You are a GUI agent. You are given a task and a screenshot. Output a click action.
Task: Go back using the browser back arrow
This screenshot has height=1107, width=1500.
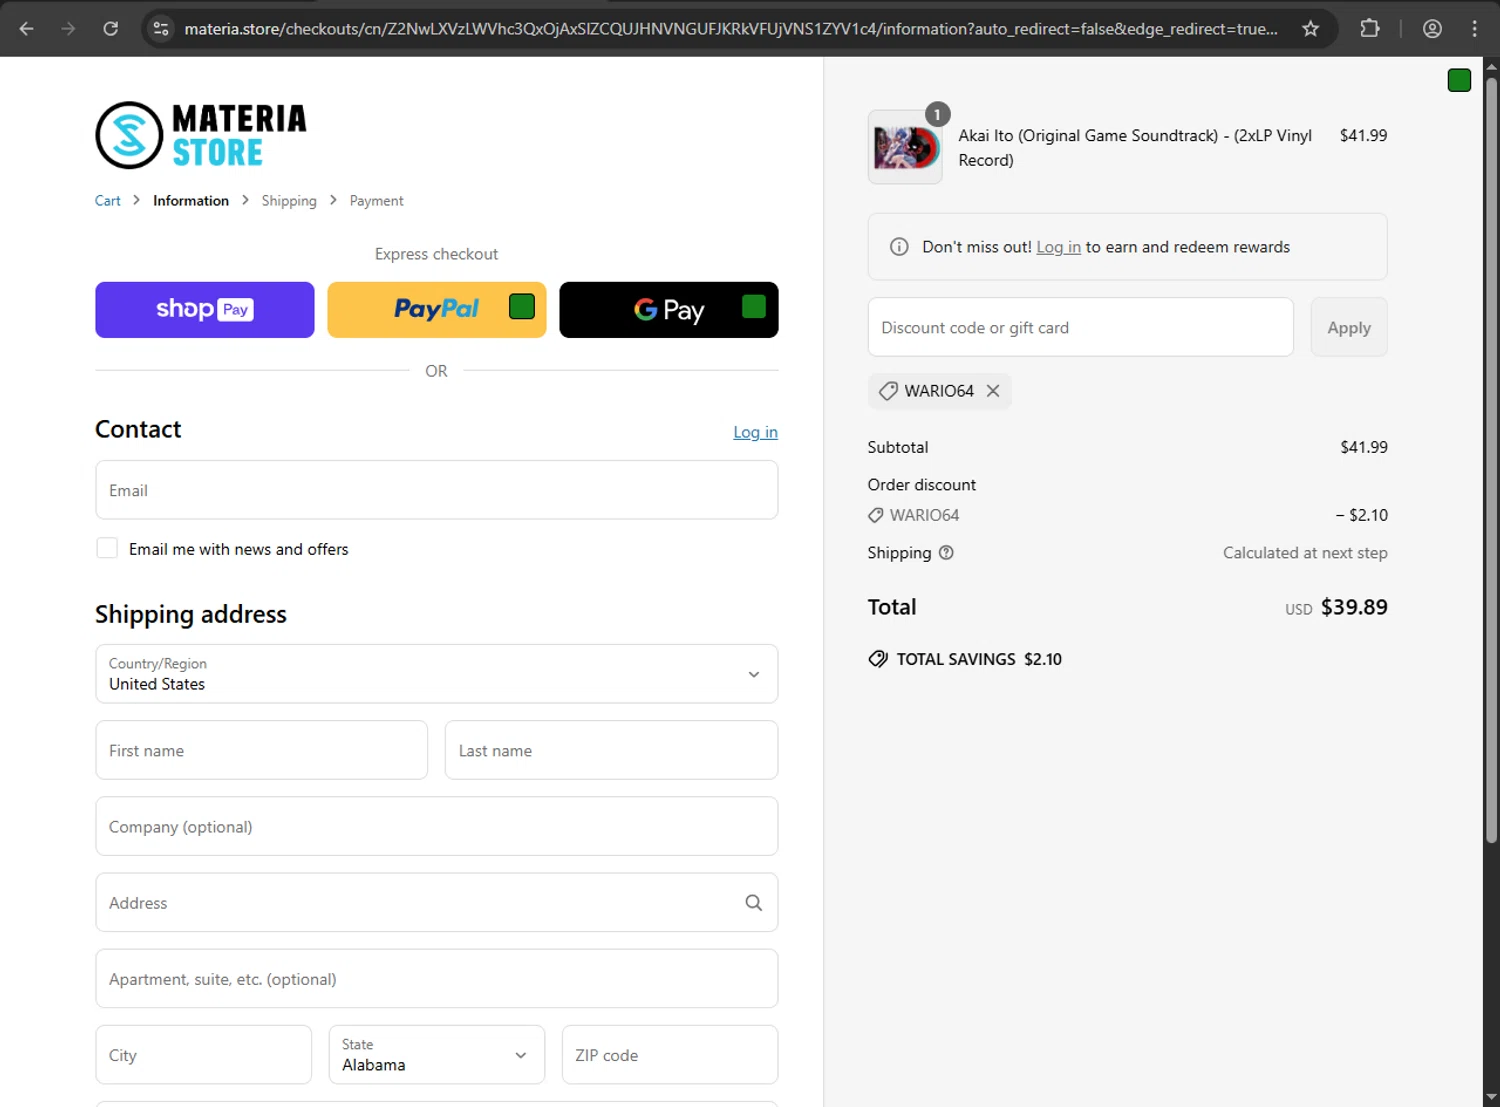click(x=27, y=28)
